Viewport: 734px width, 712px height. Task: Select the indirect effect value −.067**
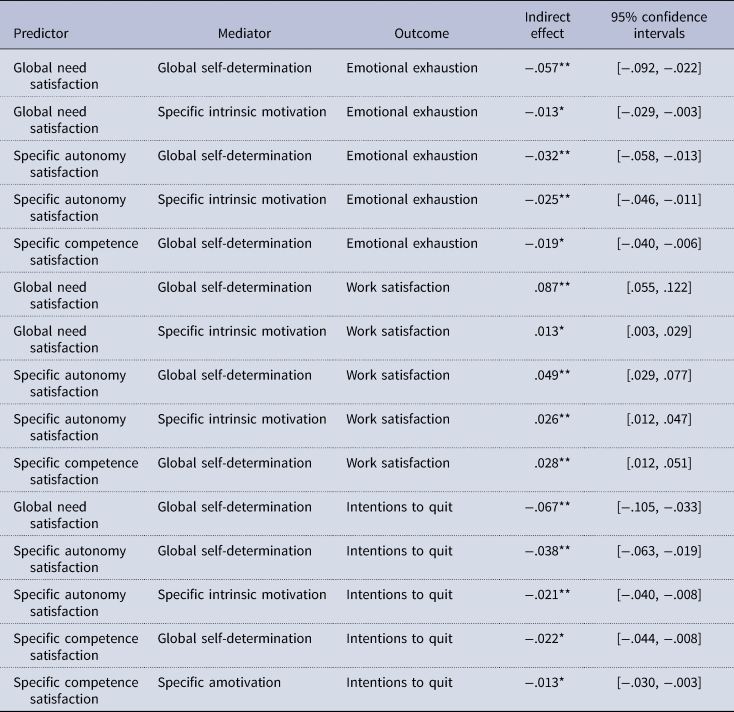(547, 507)
